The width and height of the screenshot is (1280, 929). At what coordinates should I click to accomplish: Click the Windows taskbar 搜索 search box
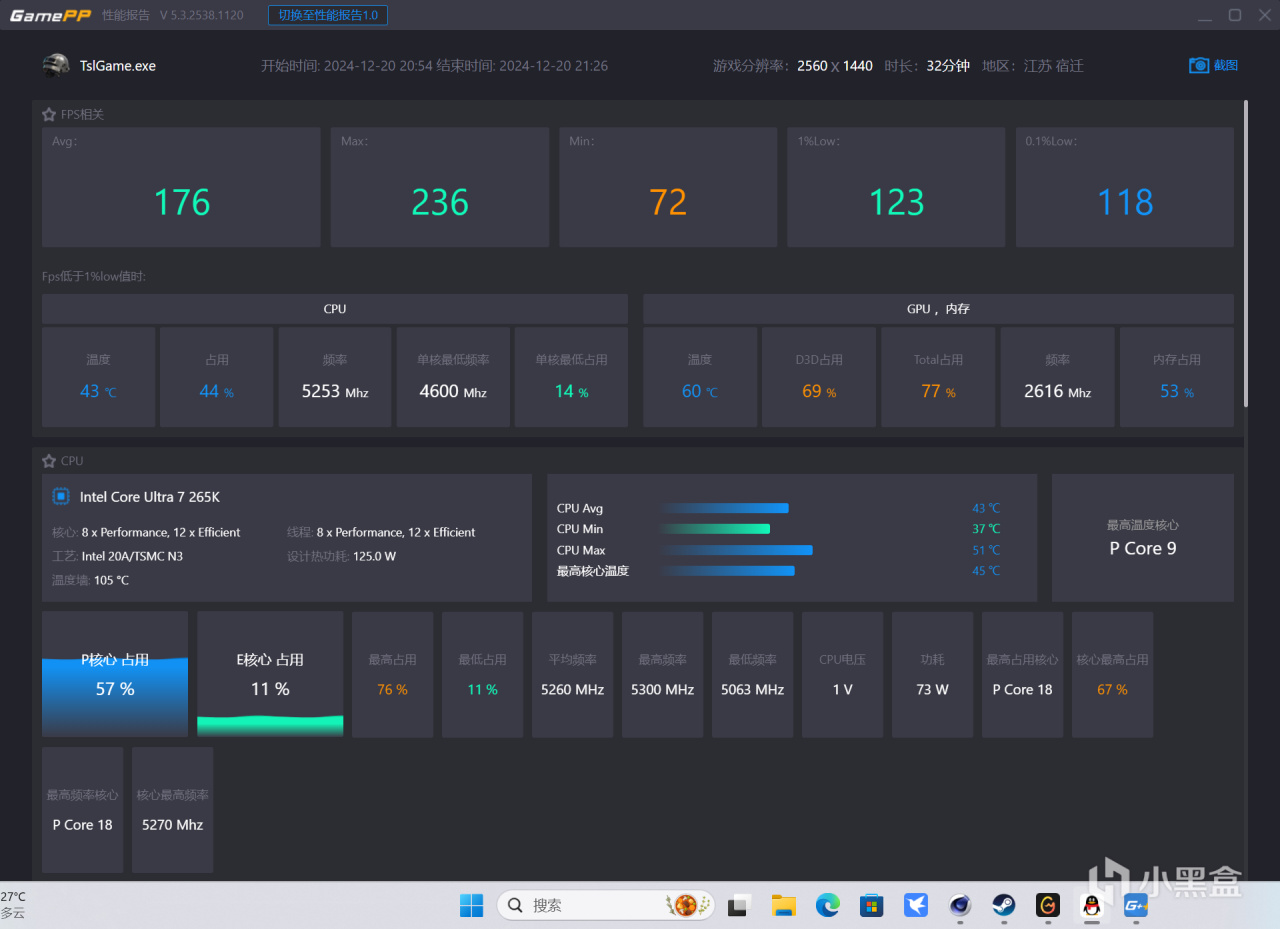point(606,905)
